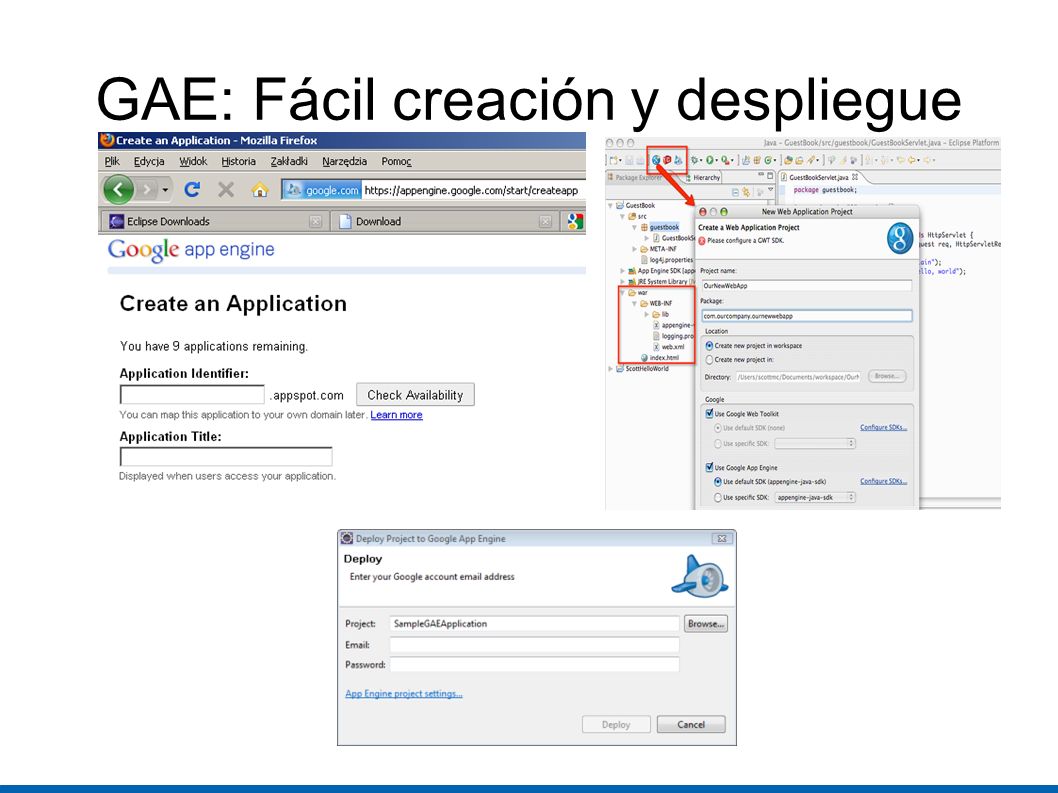Open appengine-java-sdk specific SDK dropdown
This screenshot has width=1058, height=793.
pyautogui.click(x=815, y=497)
